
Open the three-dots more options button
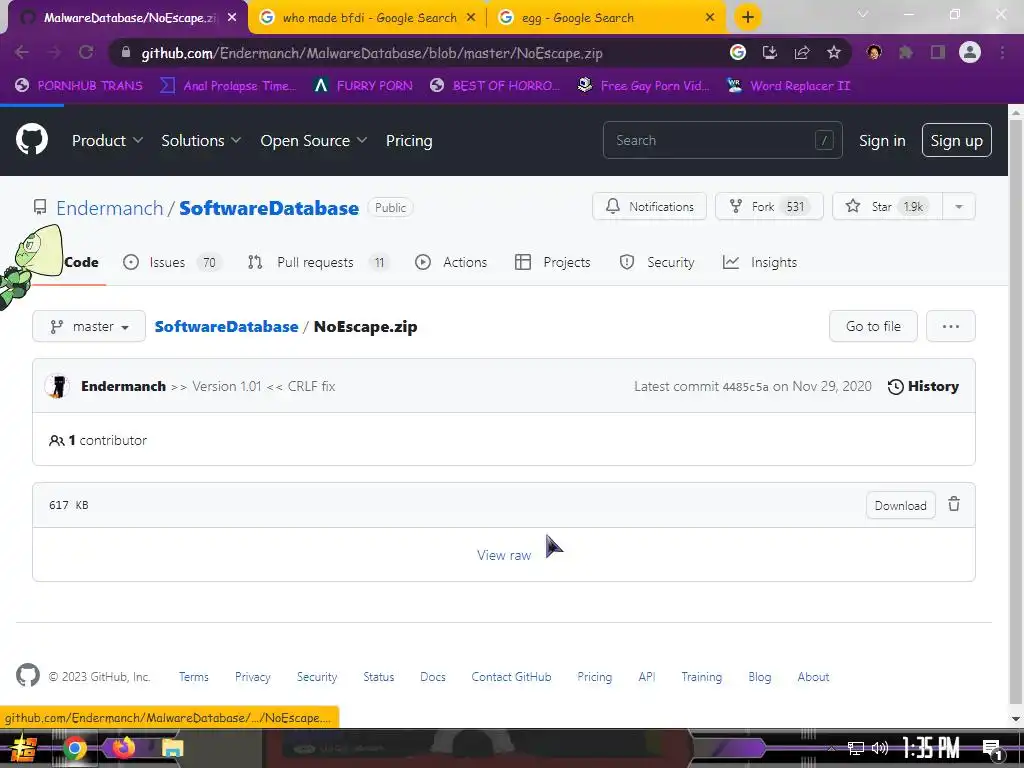pyautogui.click(x=950, y=326)
